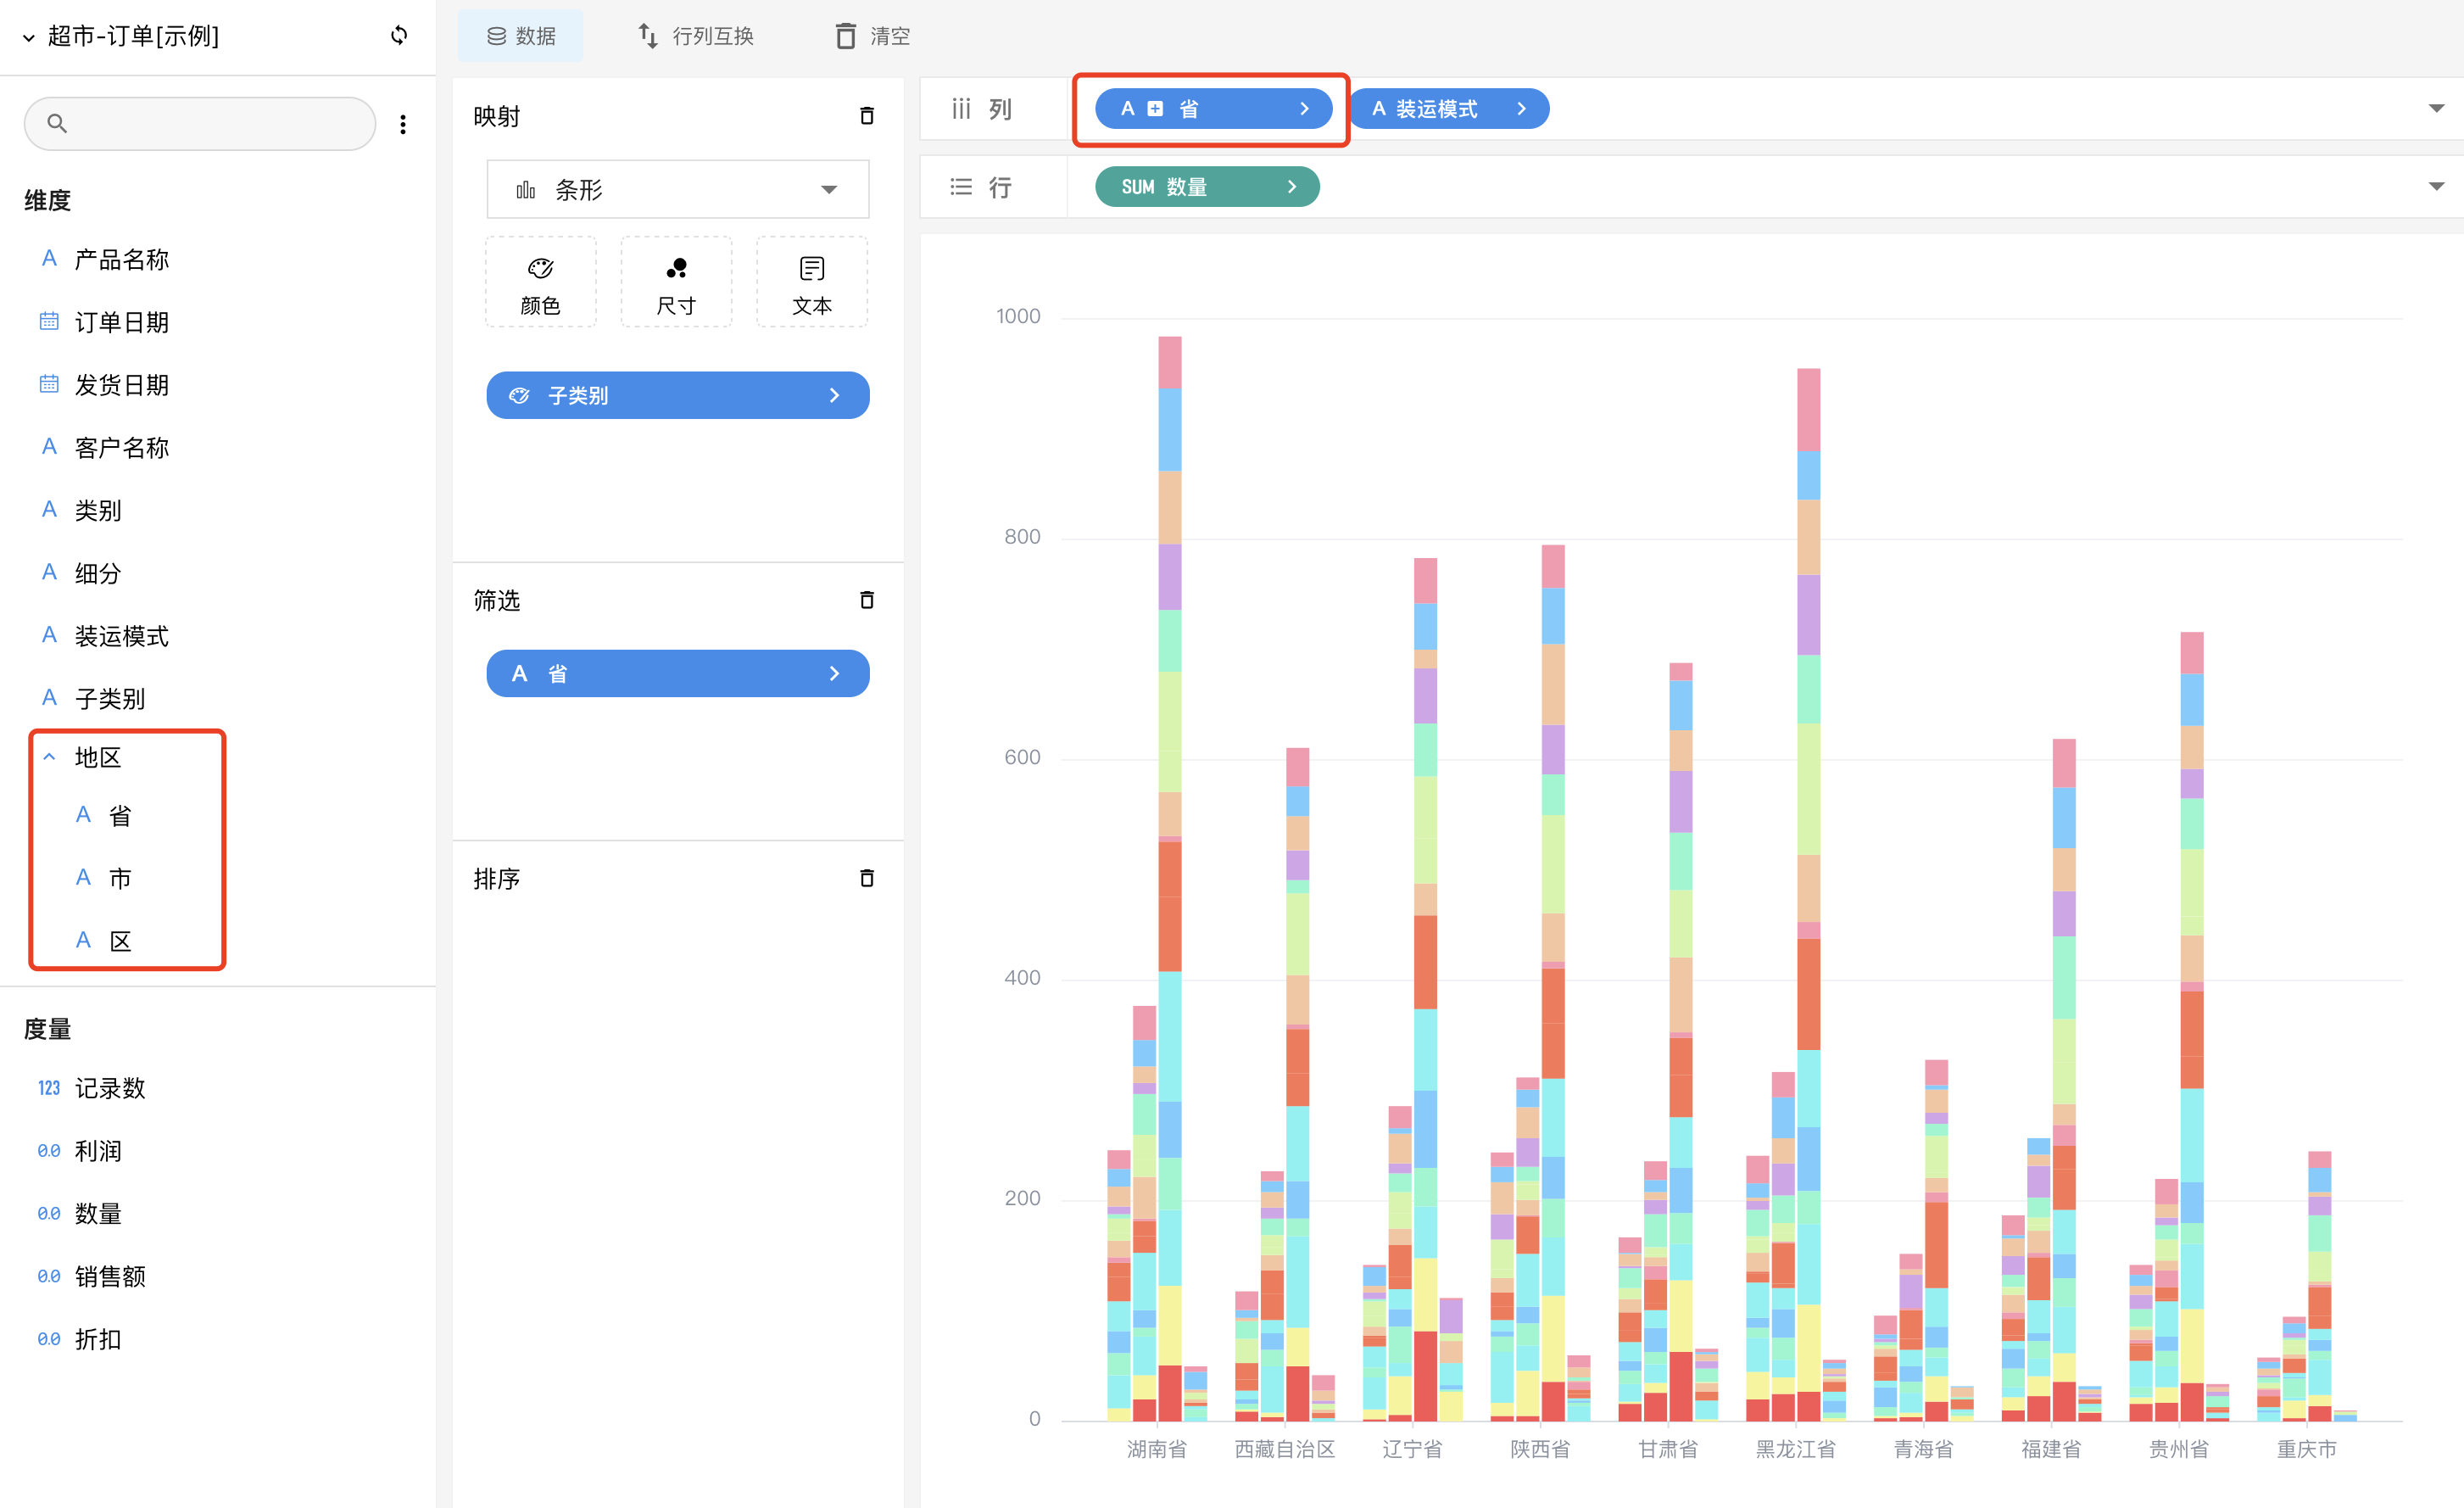Image resolution: width=2464 pixels, height=1508 pixels.
Task: Open the 省 pill in the column shelf
Action: point(1213,108)
